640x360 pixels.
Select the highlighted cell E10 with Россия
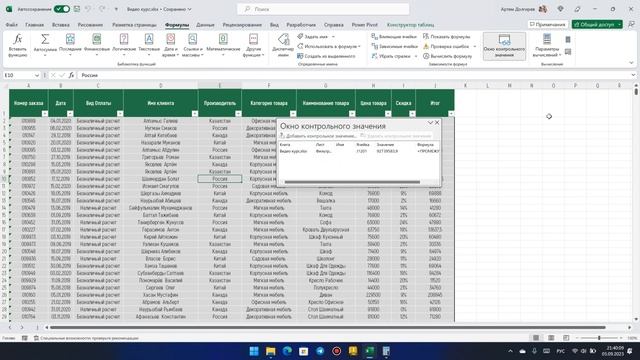(x=220, y=179)
